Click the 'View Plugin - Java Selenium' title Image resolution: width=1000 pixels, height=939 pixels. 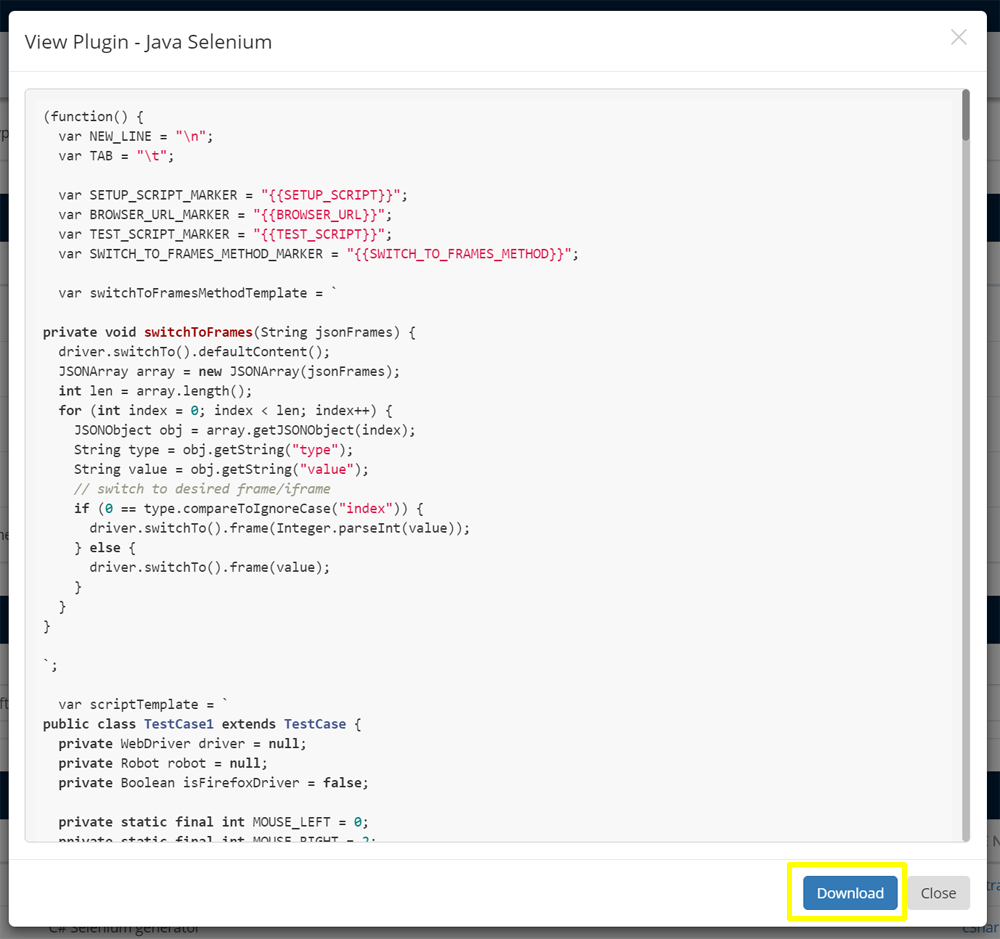pyautogui.click(x=148, y=42)
